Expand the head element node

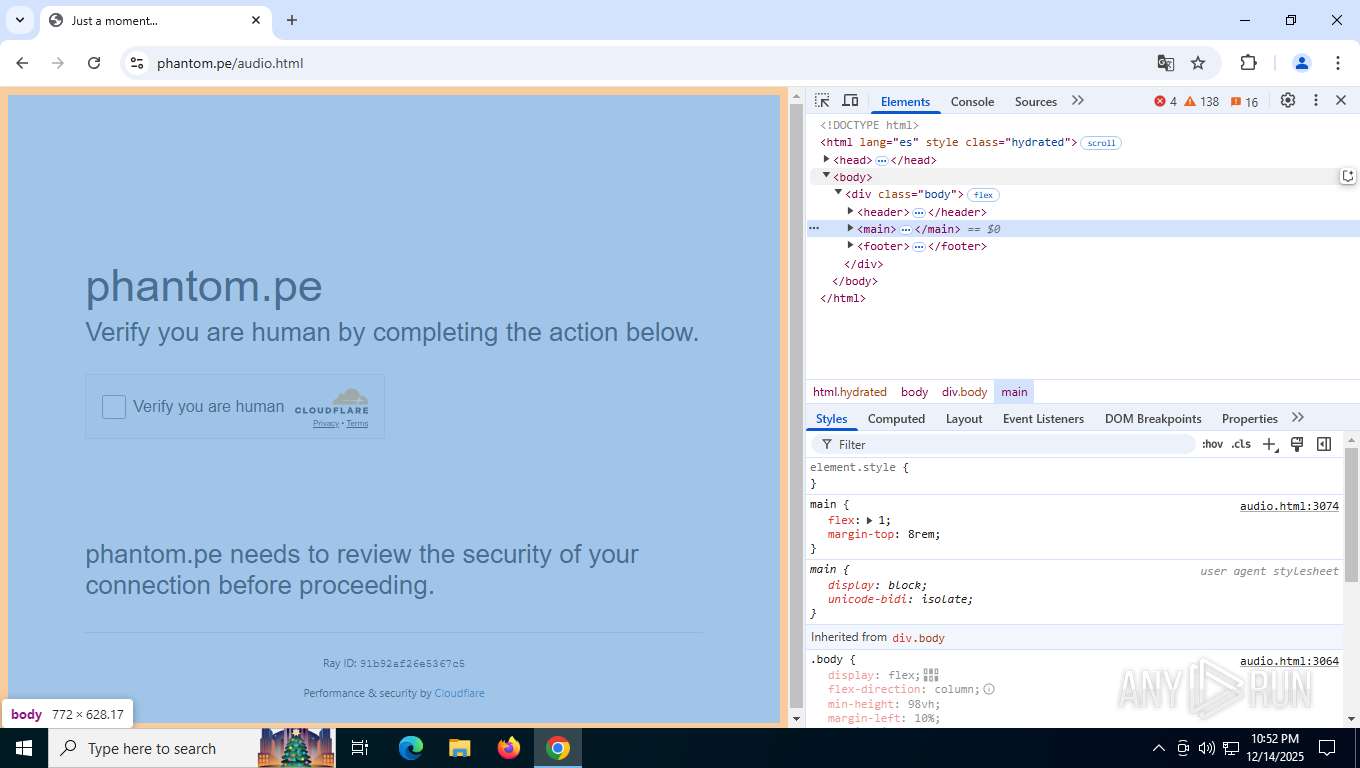[x=827, y=159]
